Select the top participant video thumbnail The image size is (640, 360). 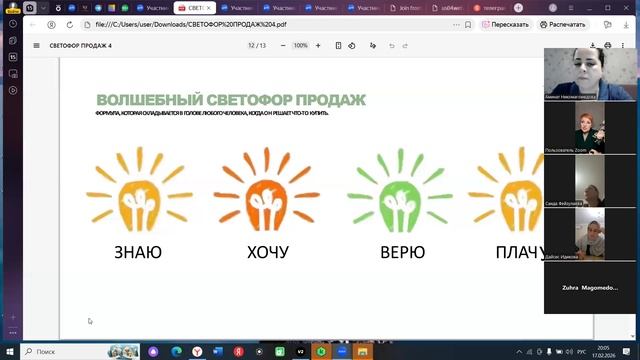click(590, 74)
